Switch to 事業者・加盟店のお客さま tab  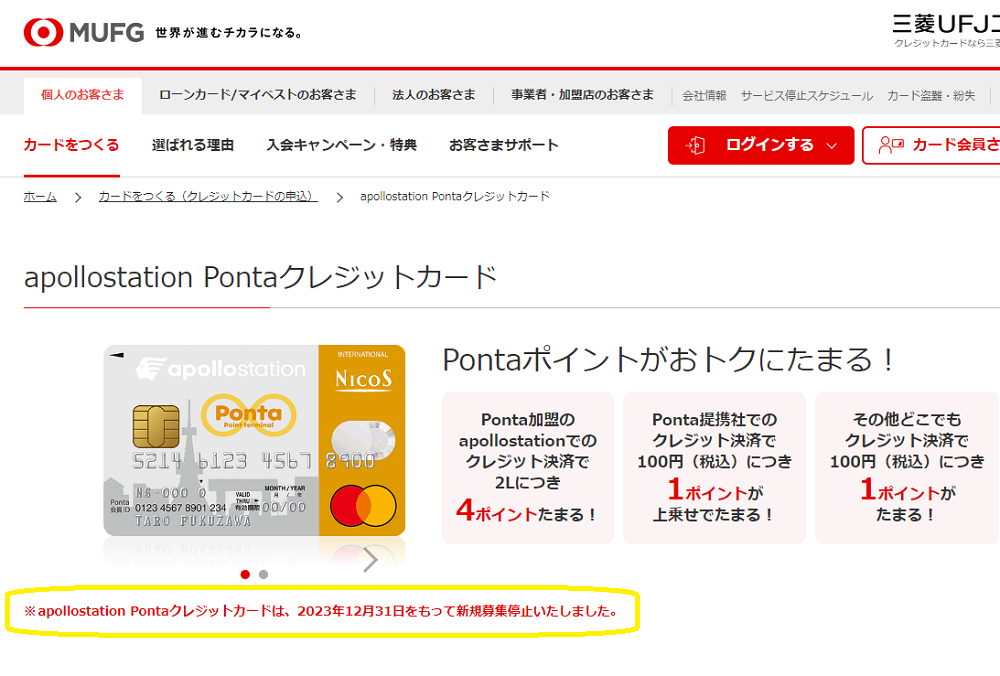(x=582, y=95)
